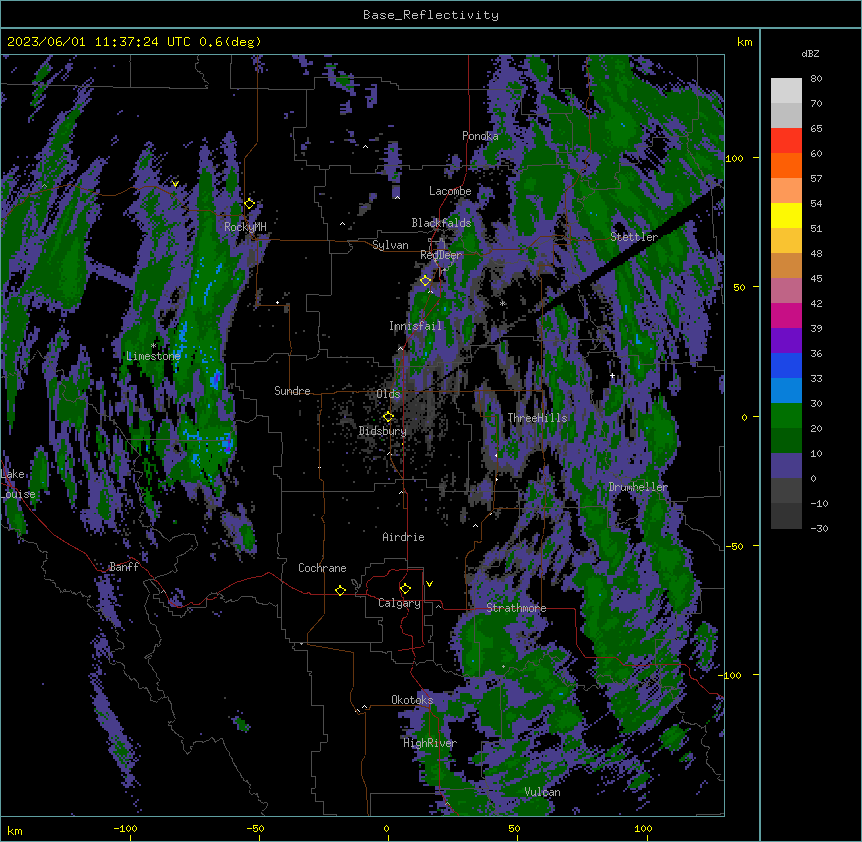Click the pink 42-45 dBZ legend swatch
Image resolution: width=862 pixels, height=842 pixels.
coord(786,291)
